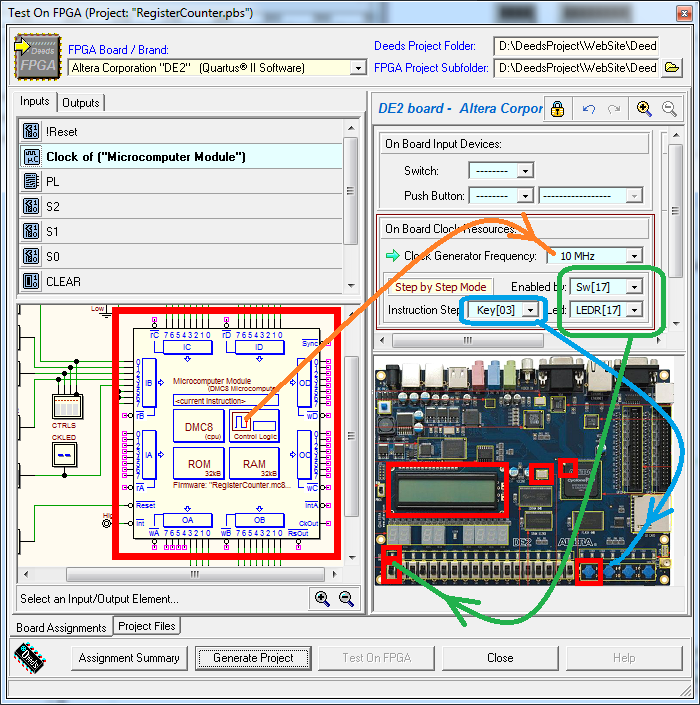700x705 pixels.
Task: Open the Instruction Step Key[03] dropdown
Action: [531, 310]
